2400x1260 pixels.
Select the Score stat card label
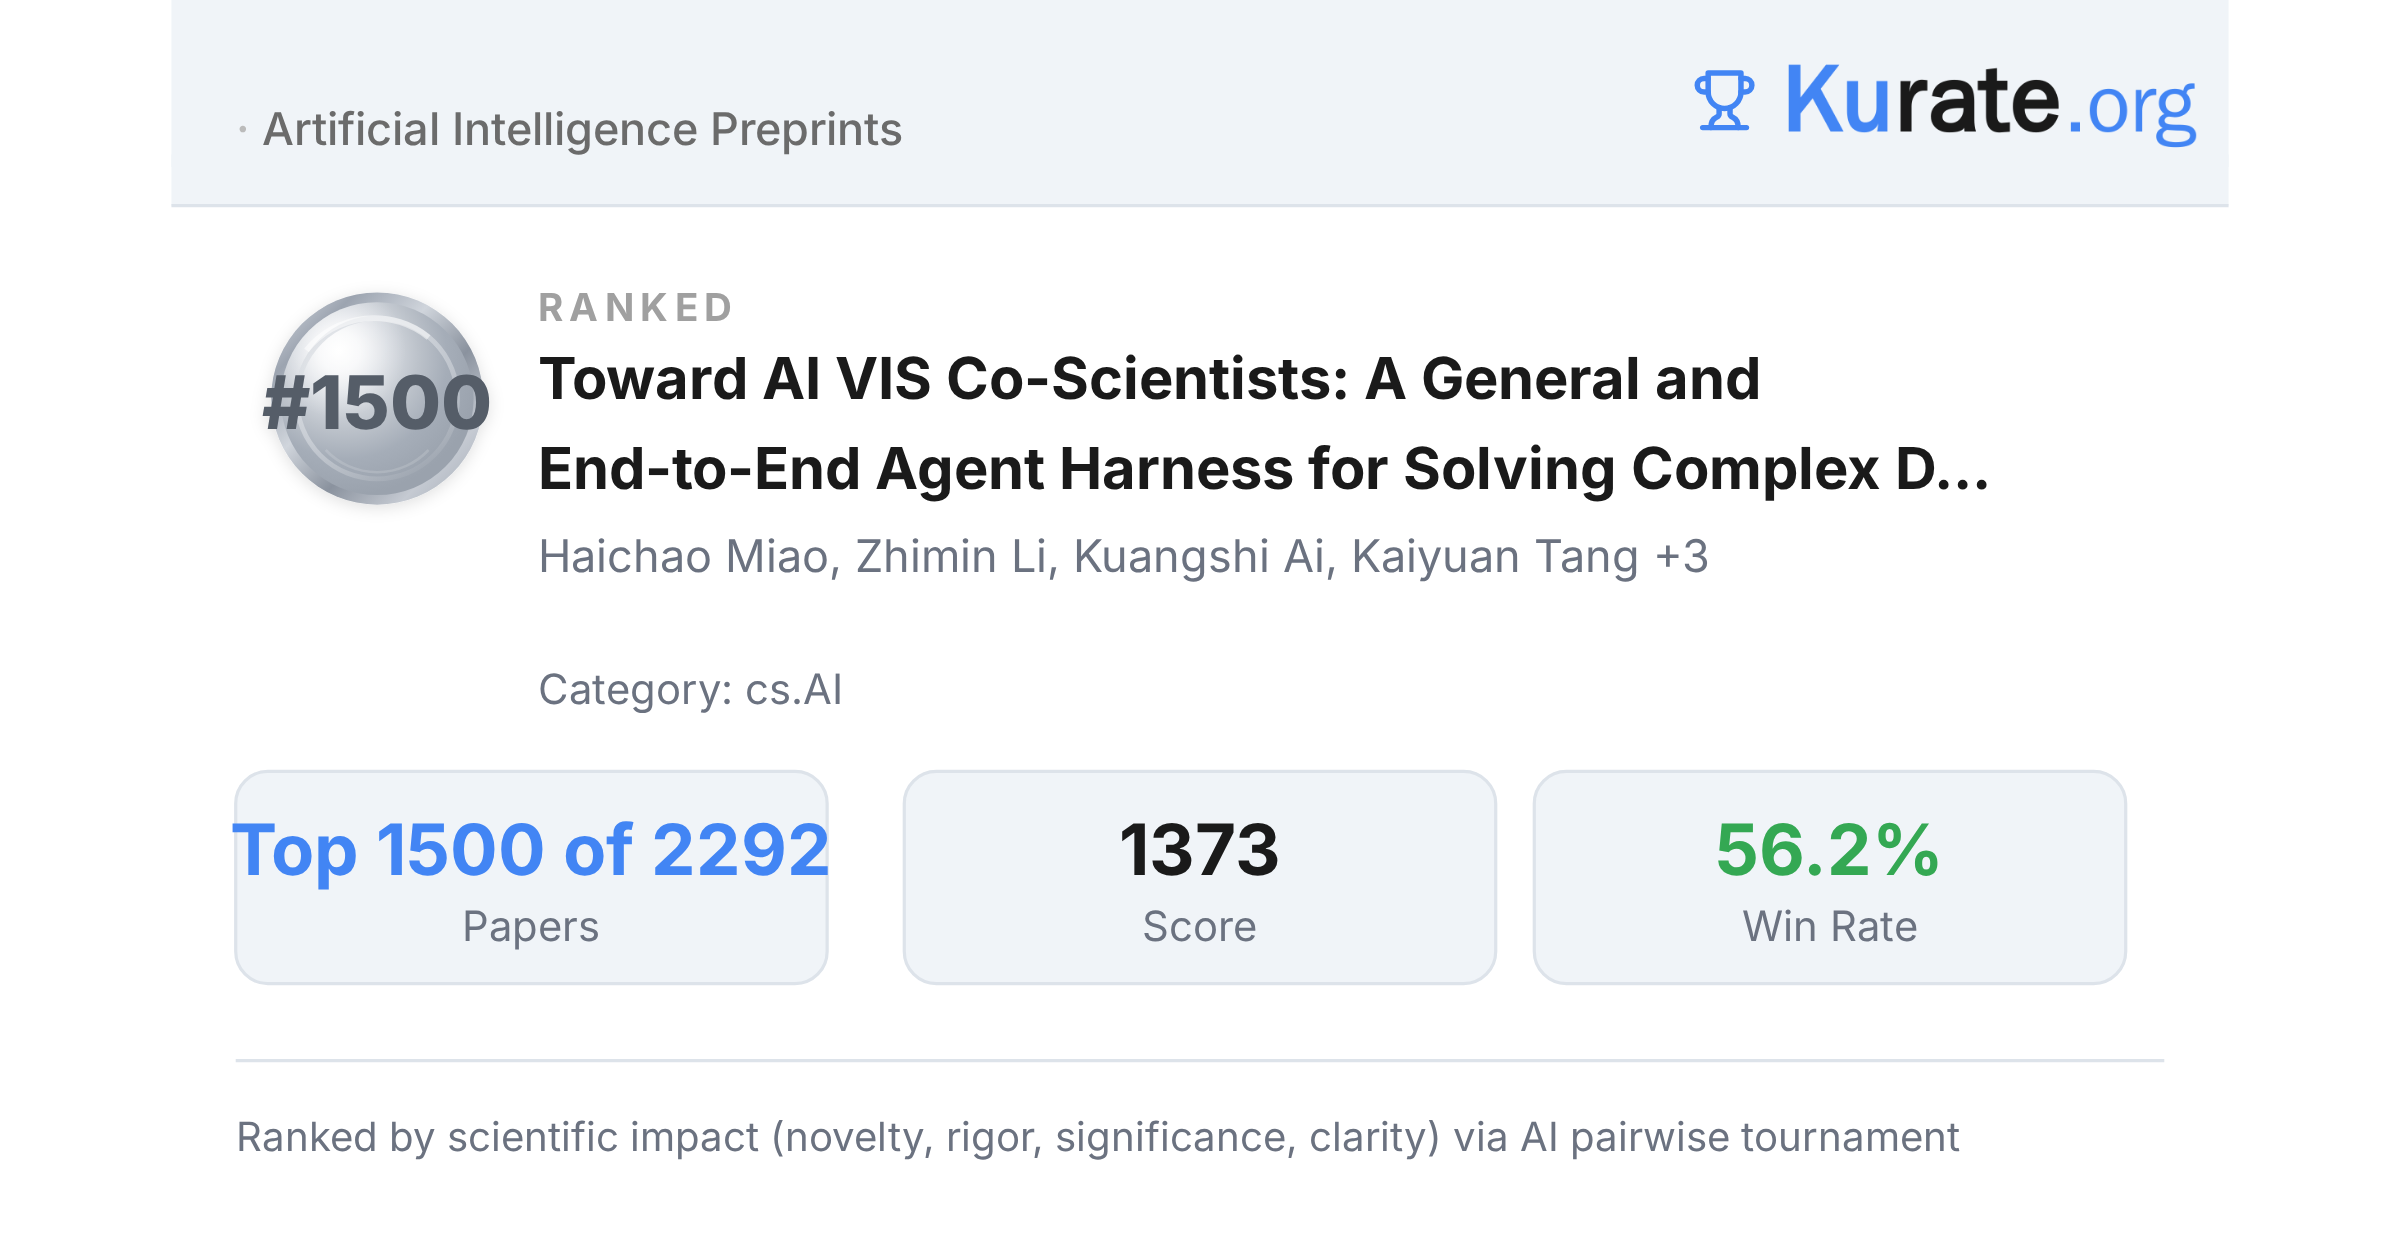coord(1199,927)
